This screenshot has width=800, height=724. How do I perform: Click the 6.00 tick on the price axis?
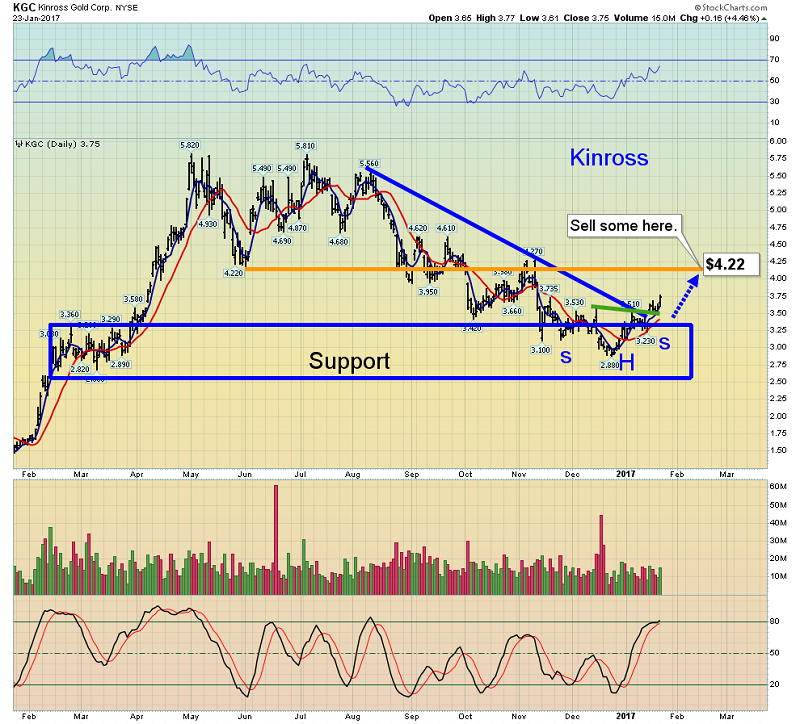coord(777,141)
